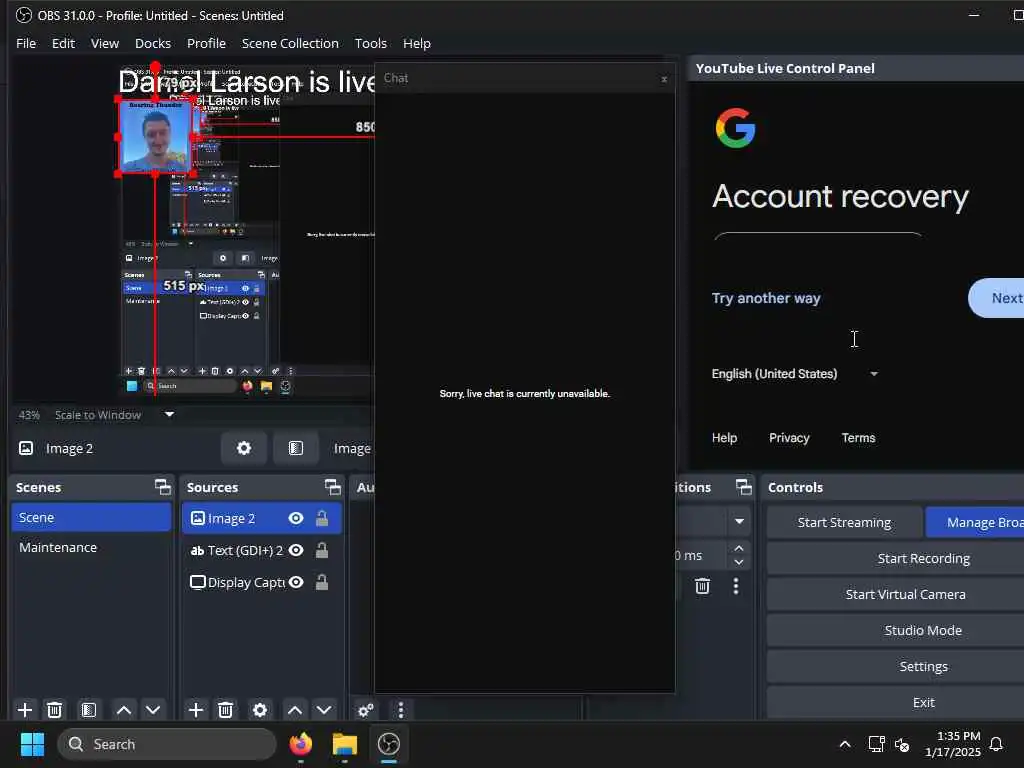Open the Profile menu
This screenshot has width=1024, height=768.
pos(206,43)
